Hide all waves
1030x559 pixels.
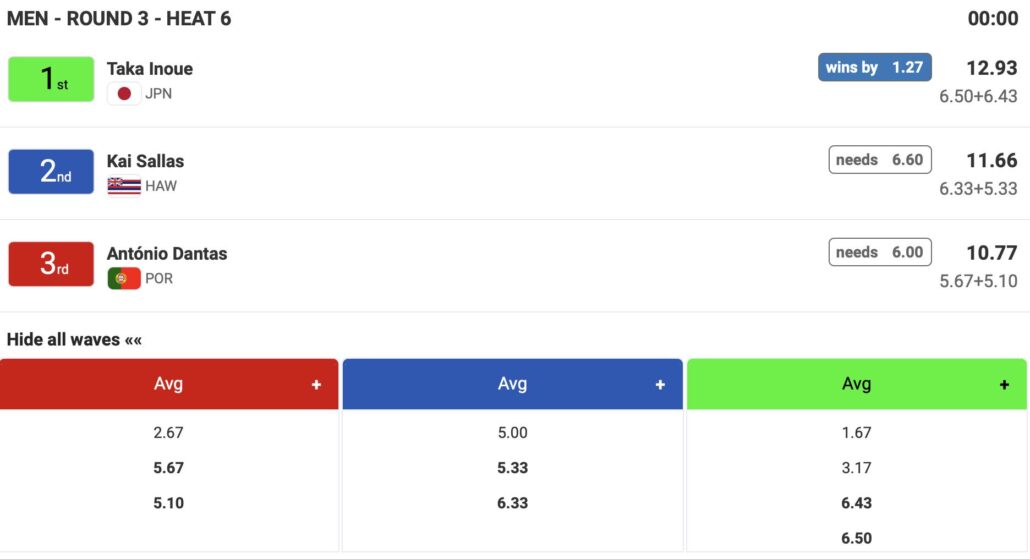pos(75,340)
